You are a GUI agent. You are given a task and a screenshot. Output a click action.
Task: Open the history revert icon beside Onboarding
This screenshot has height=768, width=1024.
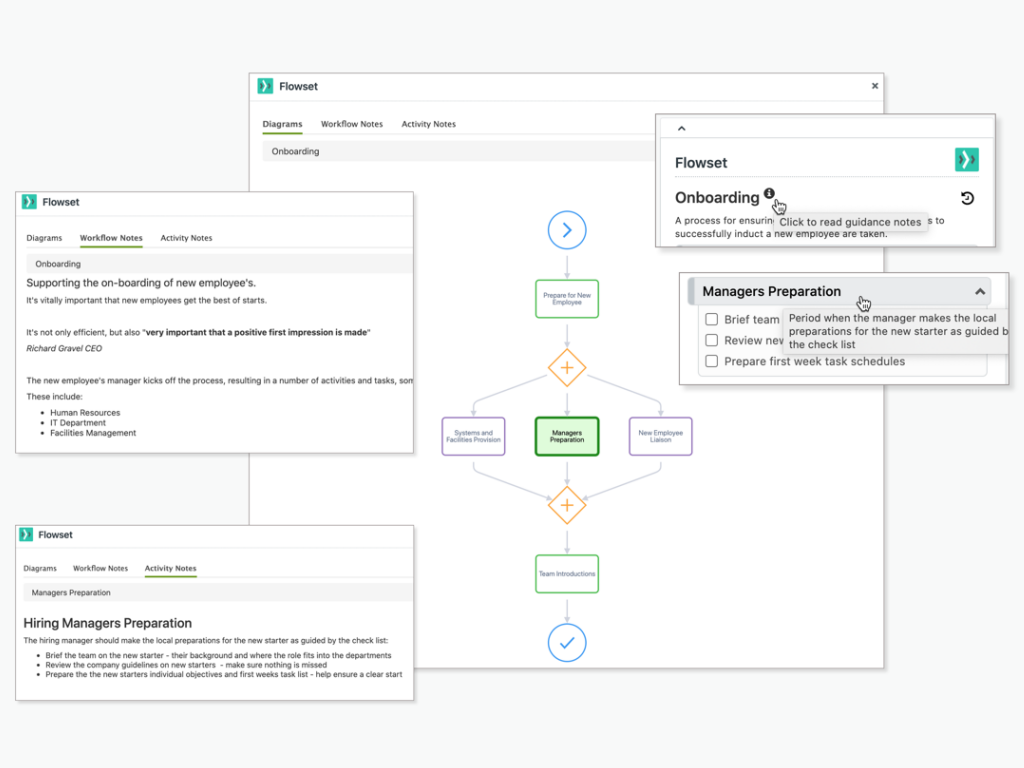pyautogui.click(x=967, y=197)
